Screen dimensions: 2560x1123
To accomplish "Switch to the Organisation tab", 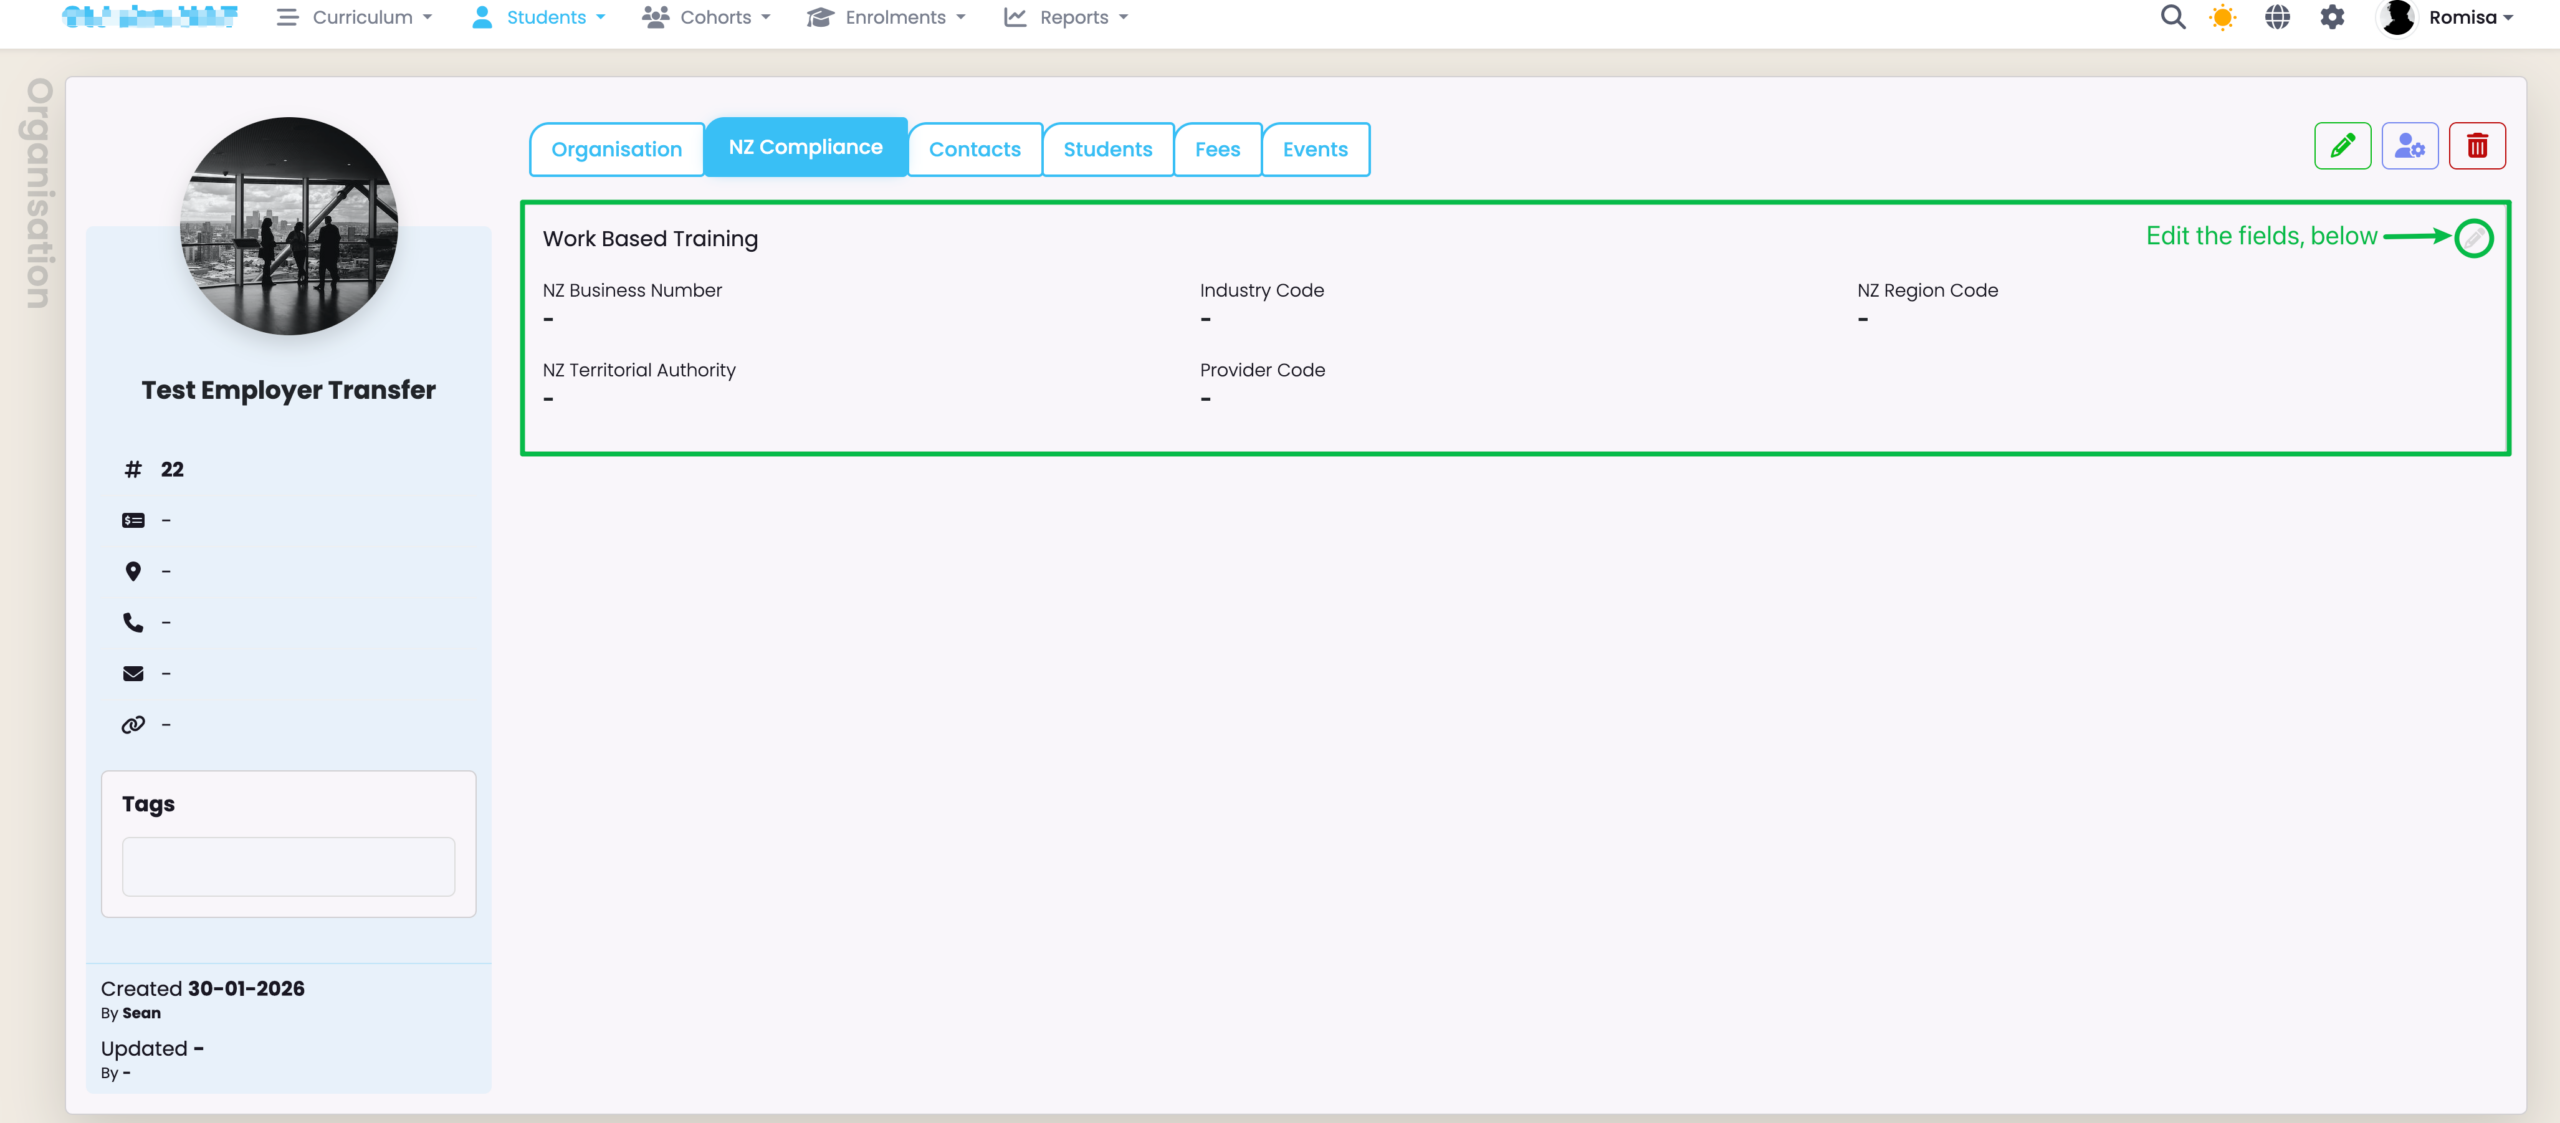I will (x=616, y=149).
